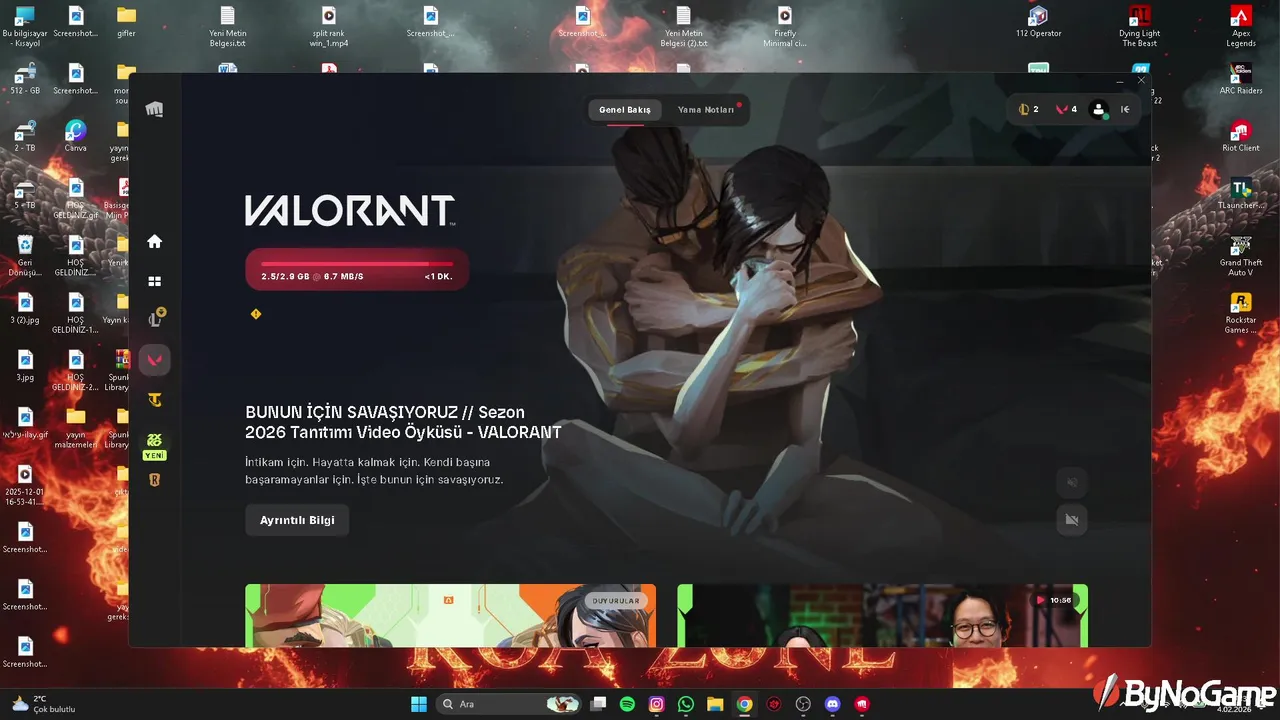Select the Canva desktop shortcut
Screen dimensions: 1280x720
point(75,137)
